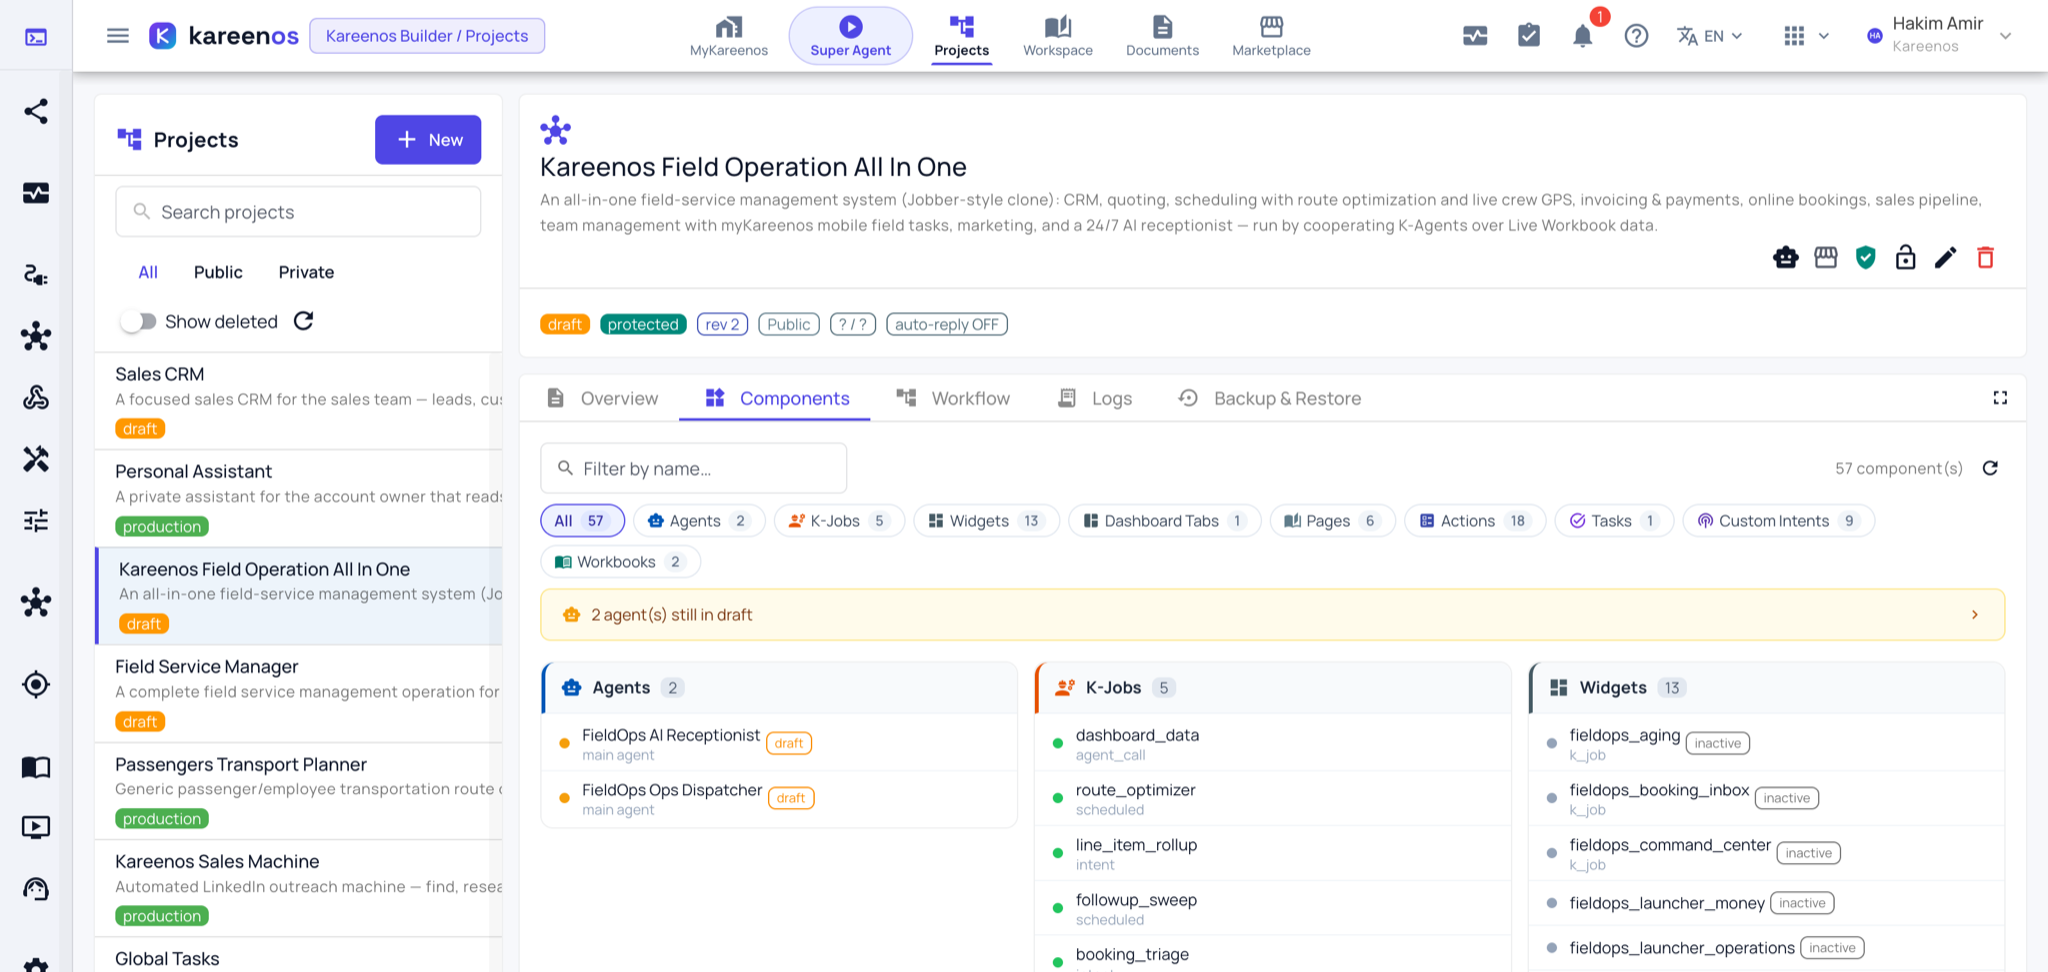Viewport: 2048px width, 972px height.
Task: Open the apps grid dropdown
Action: pyautogui.click(x=1806, y=36)
